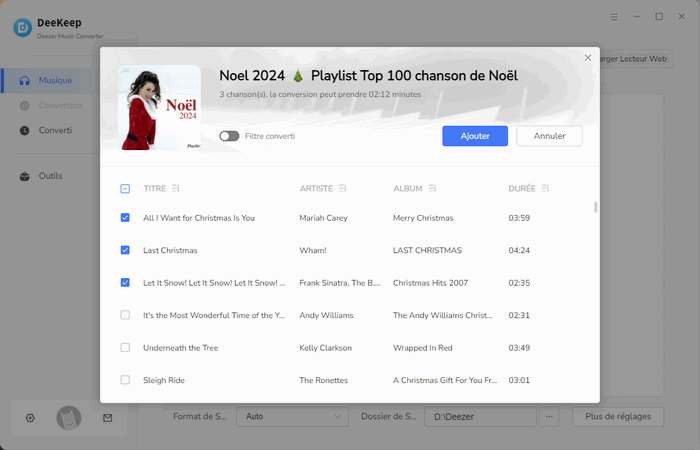Click the Wham! artist cell

[x=312, y=250]
